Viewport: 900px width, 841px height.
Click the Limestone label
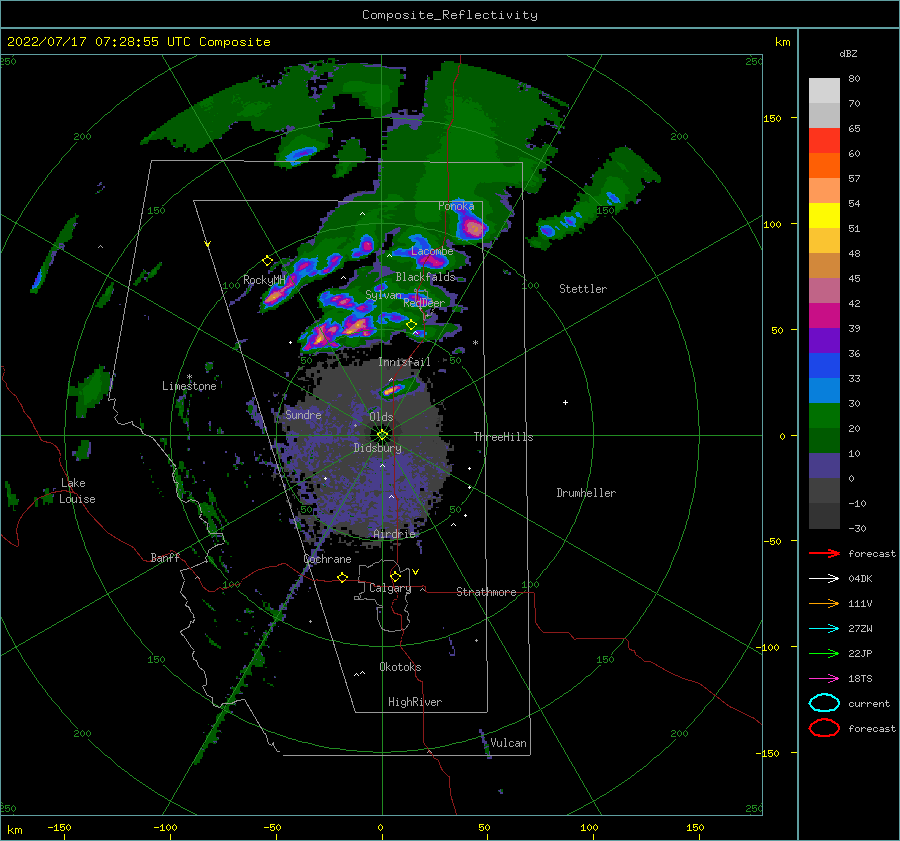189,386
